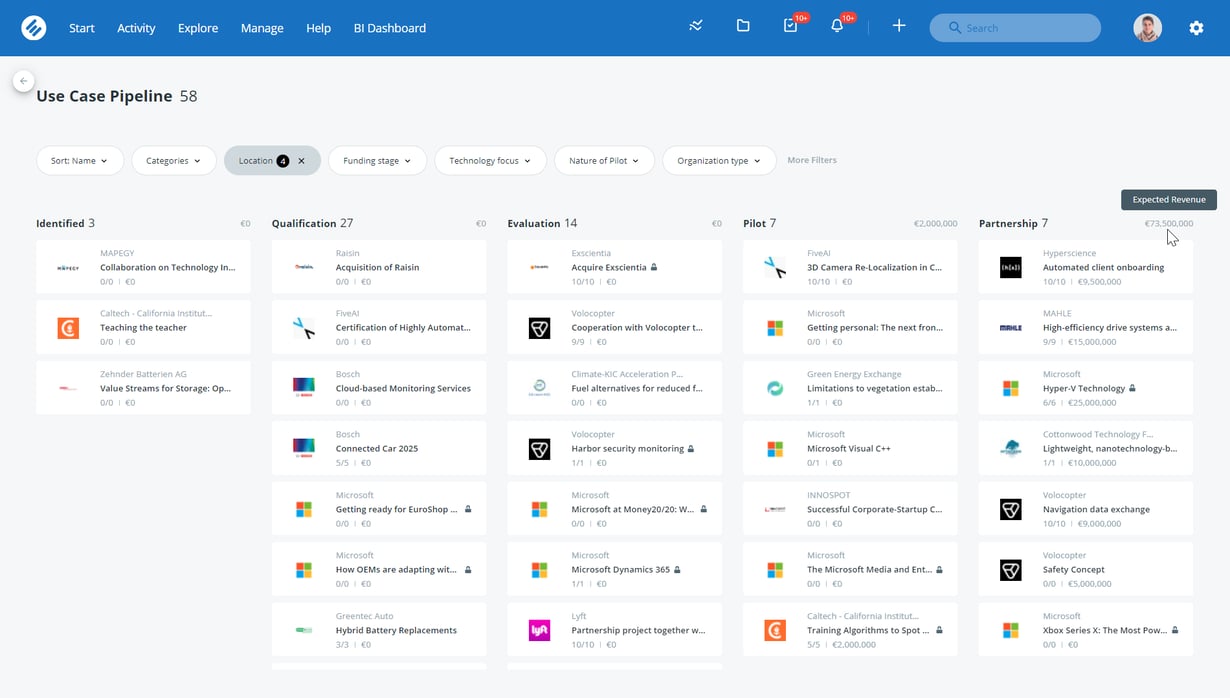Click the More Filters link
This screenshot has height=698, width=1230.
click(x=811, y=159)
